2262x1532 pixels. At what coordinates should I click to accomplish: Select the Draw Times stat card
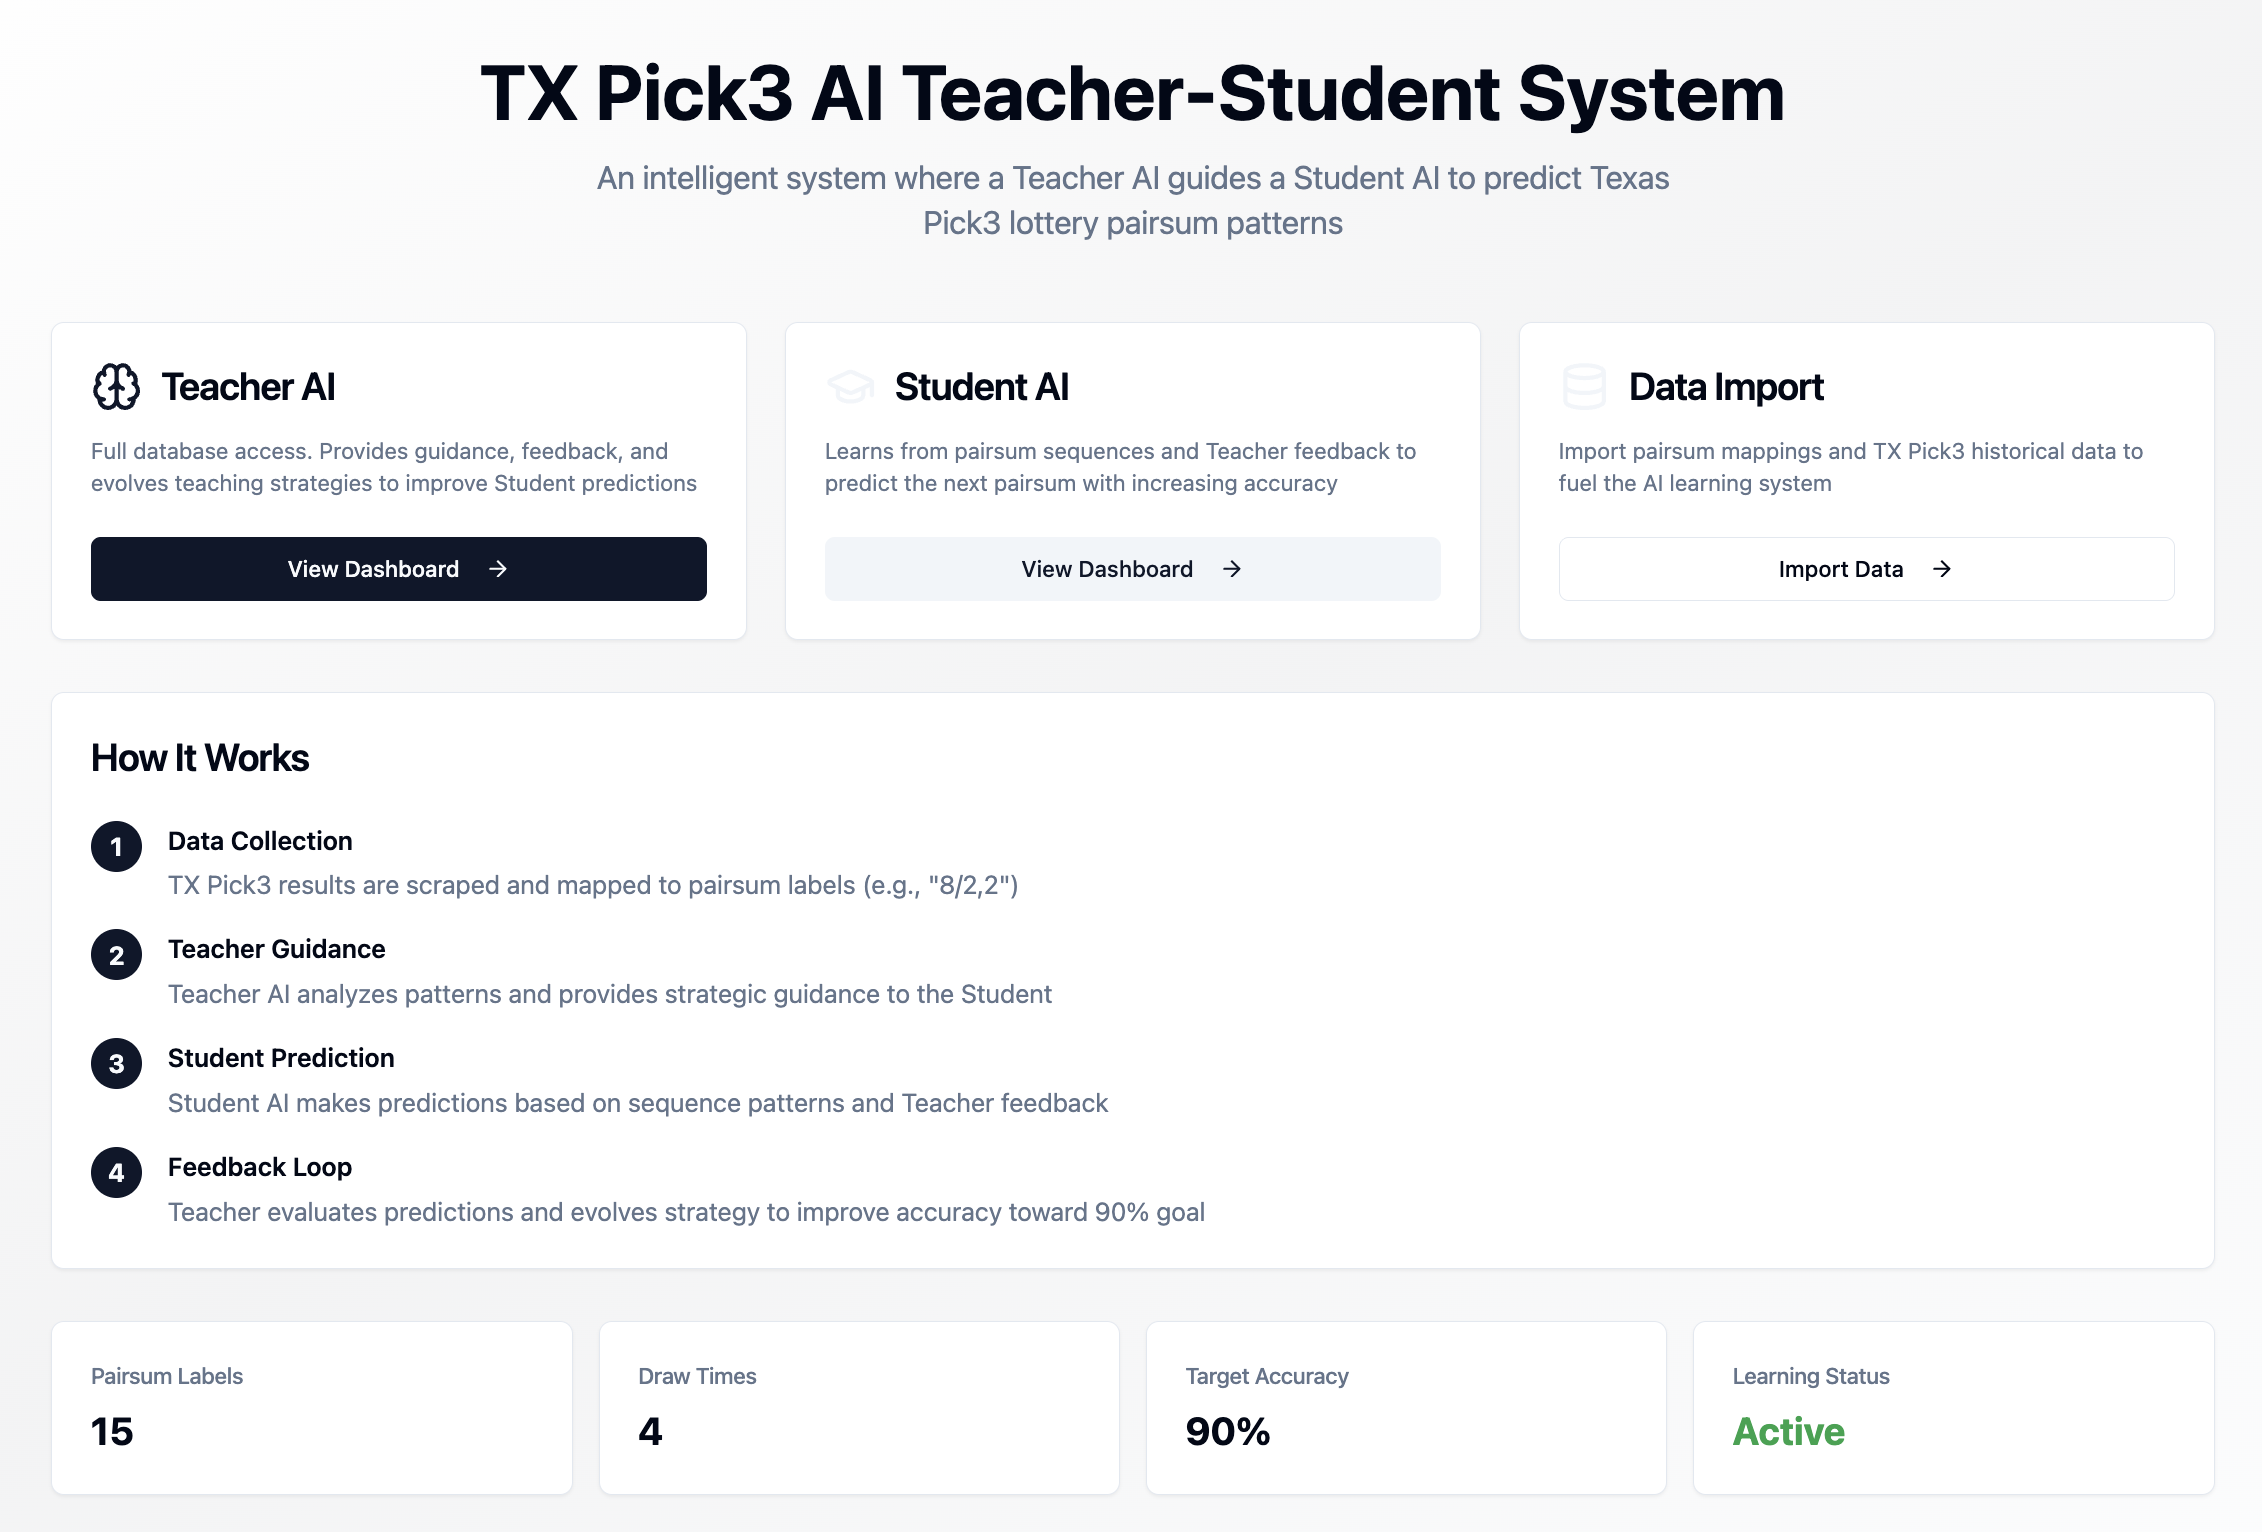(x=859, y=1408)
